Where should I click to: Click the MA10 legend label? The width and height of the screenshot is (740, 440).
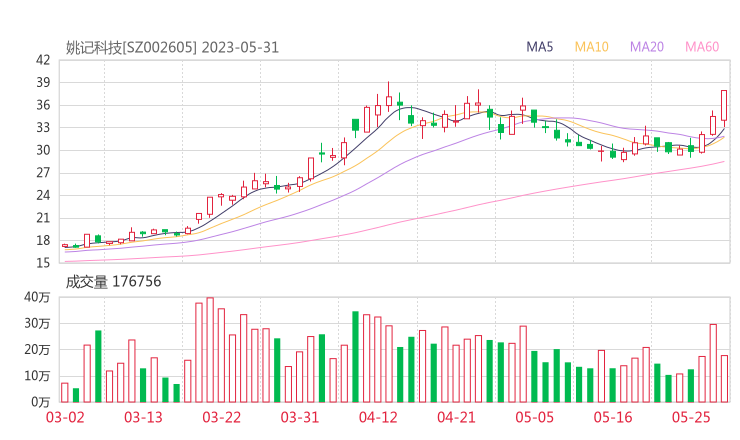[x=591, y=47]
